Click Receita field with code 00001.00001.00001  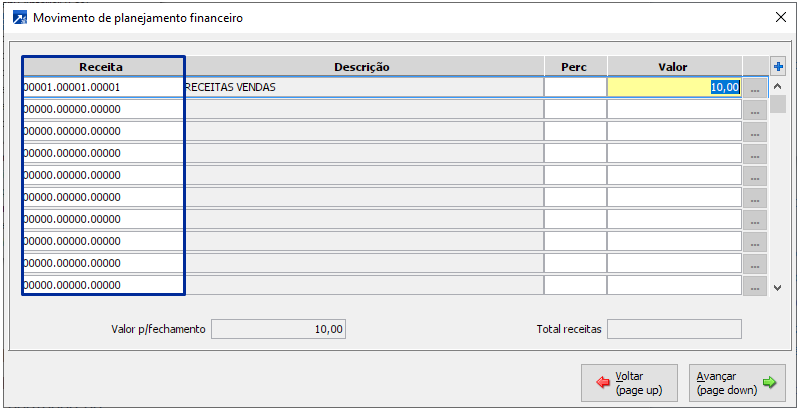102,88
